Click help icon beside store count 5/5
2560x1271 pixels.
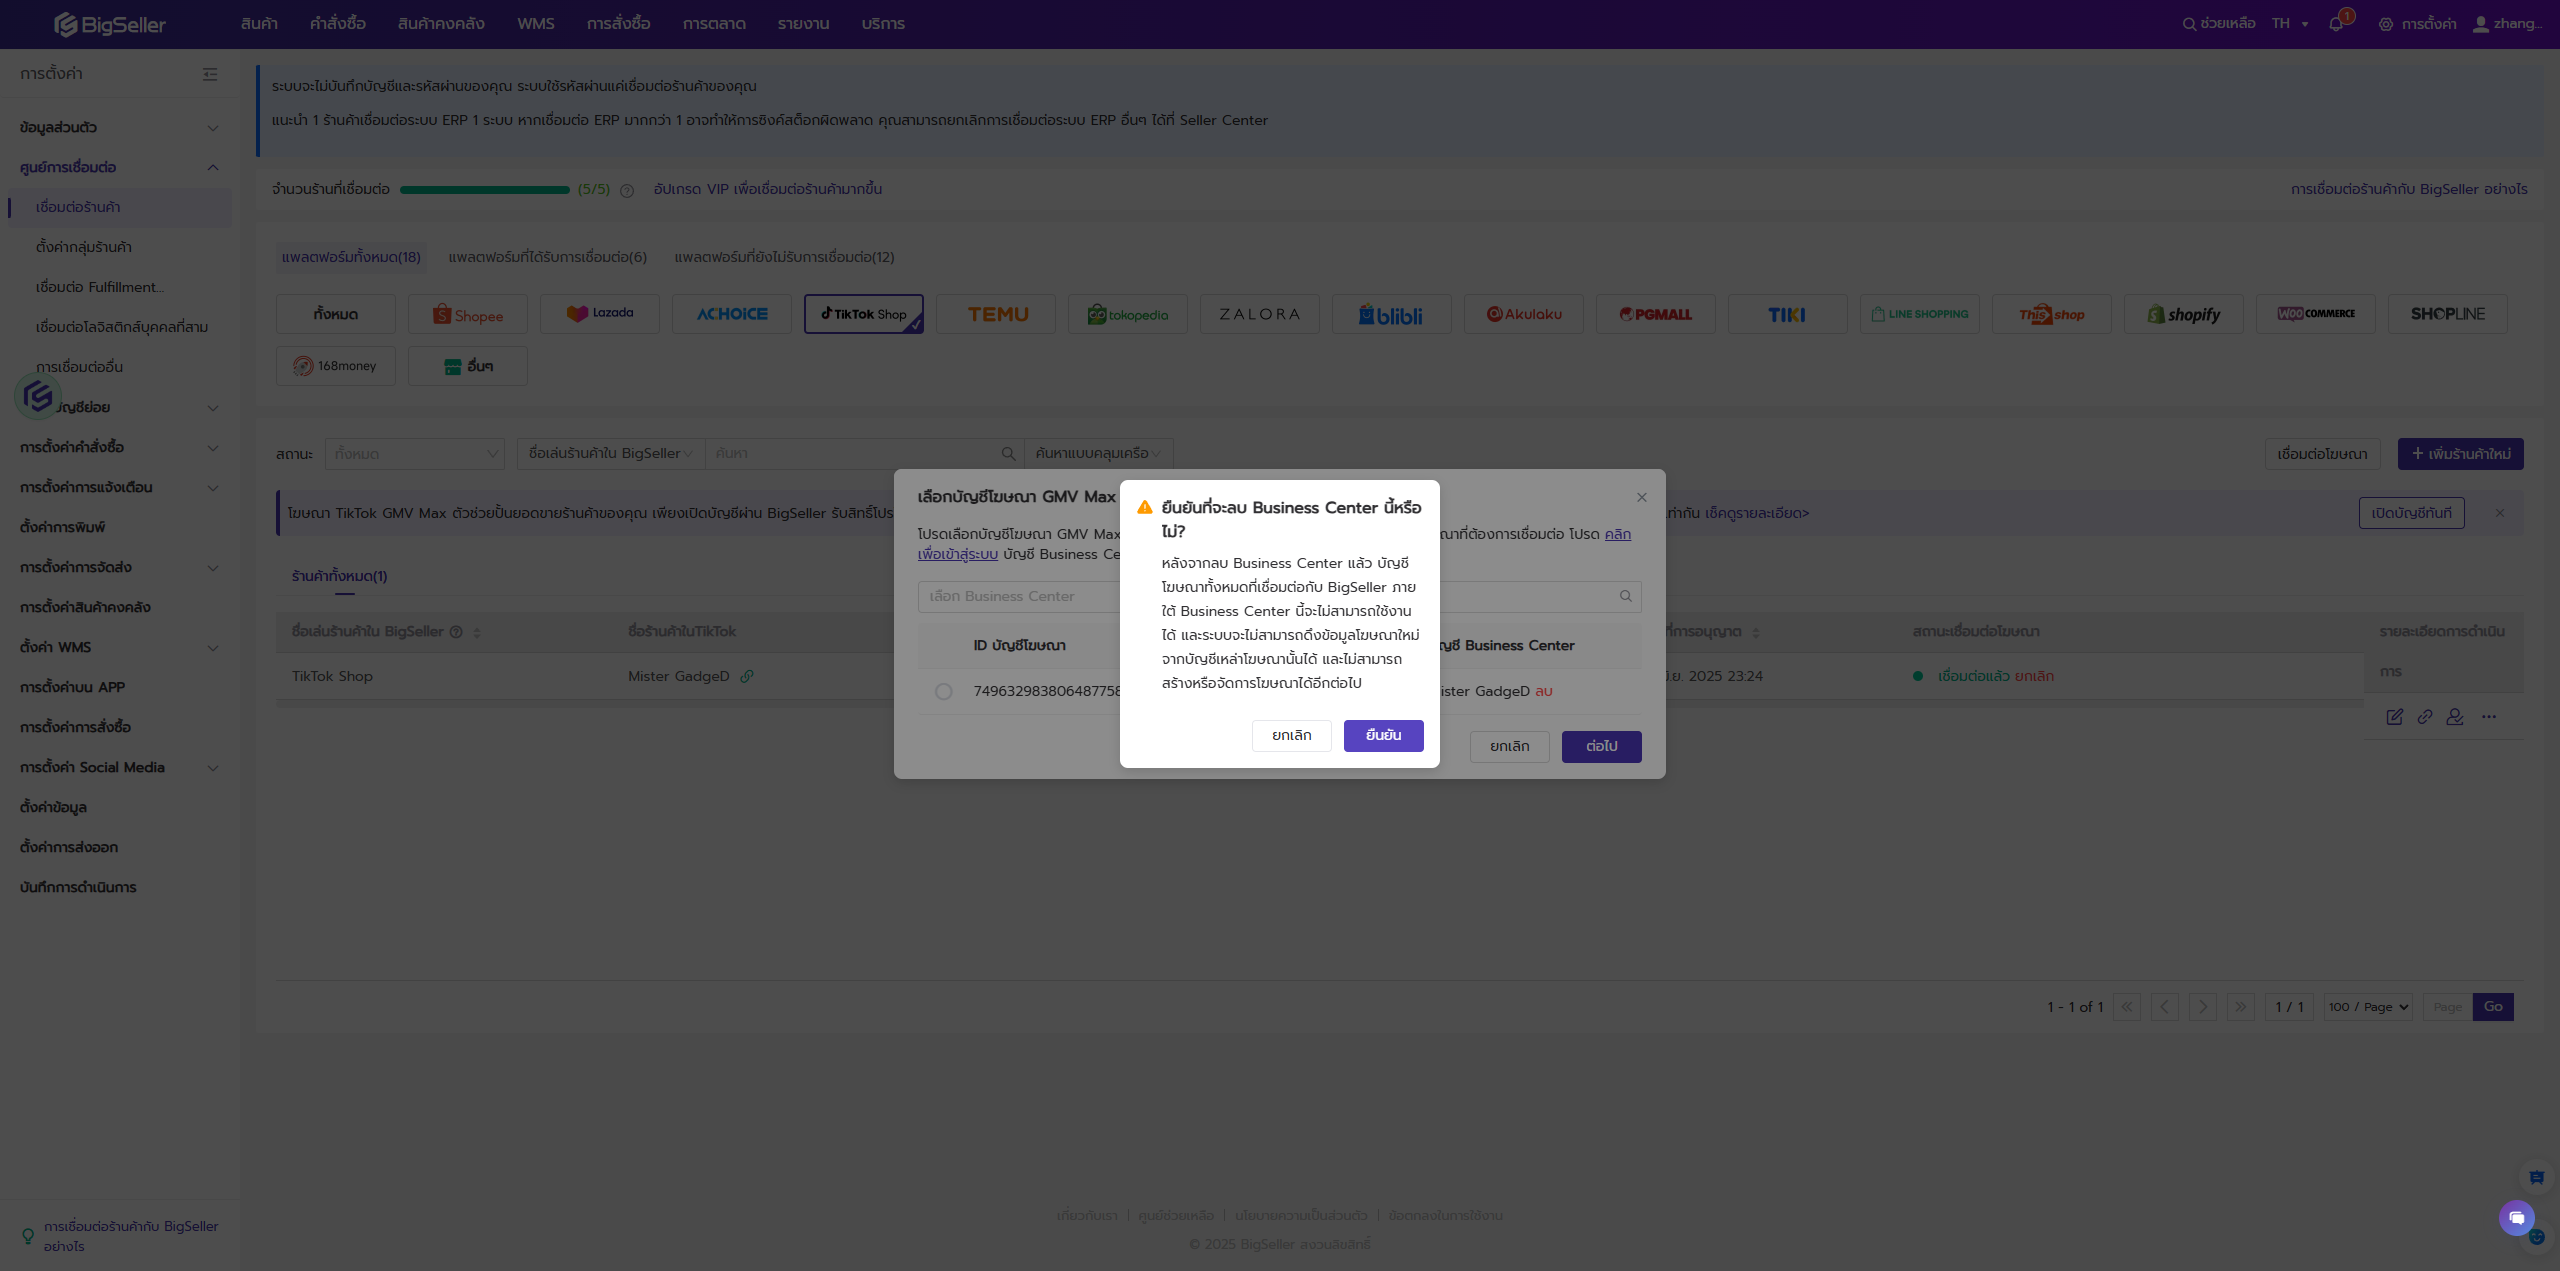[x=627, y=191]
